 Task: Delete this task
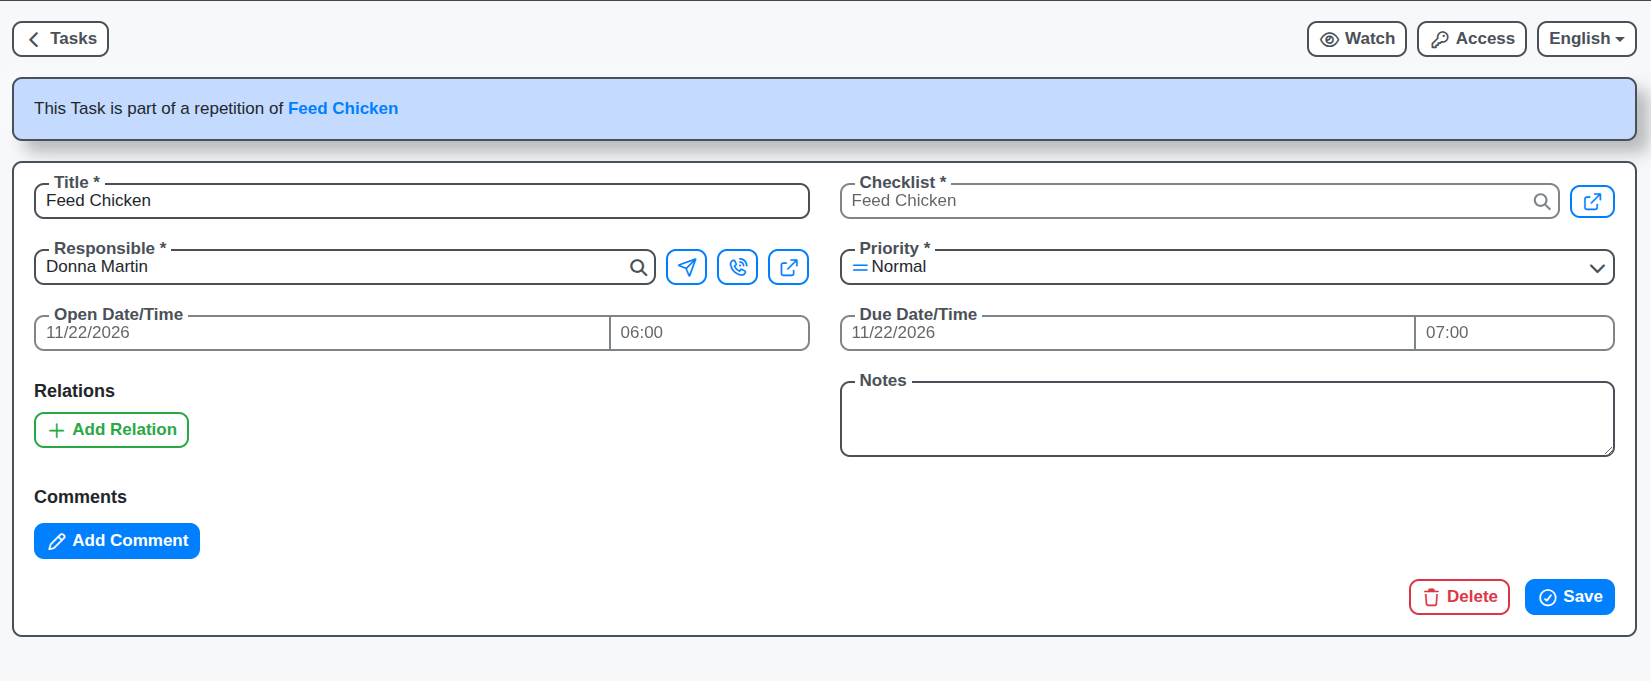1459,597
